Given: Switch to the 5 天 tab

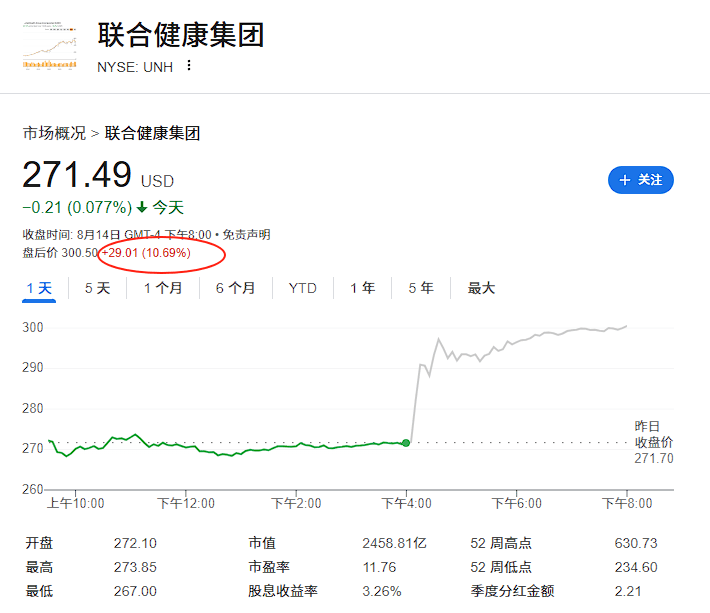Looking at the screenshot, I should [x=97, y=288].
